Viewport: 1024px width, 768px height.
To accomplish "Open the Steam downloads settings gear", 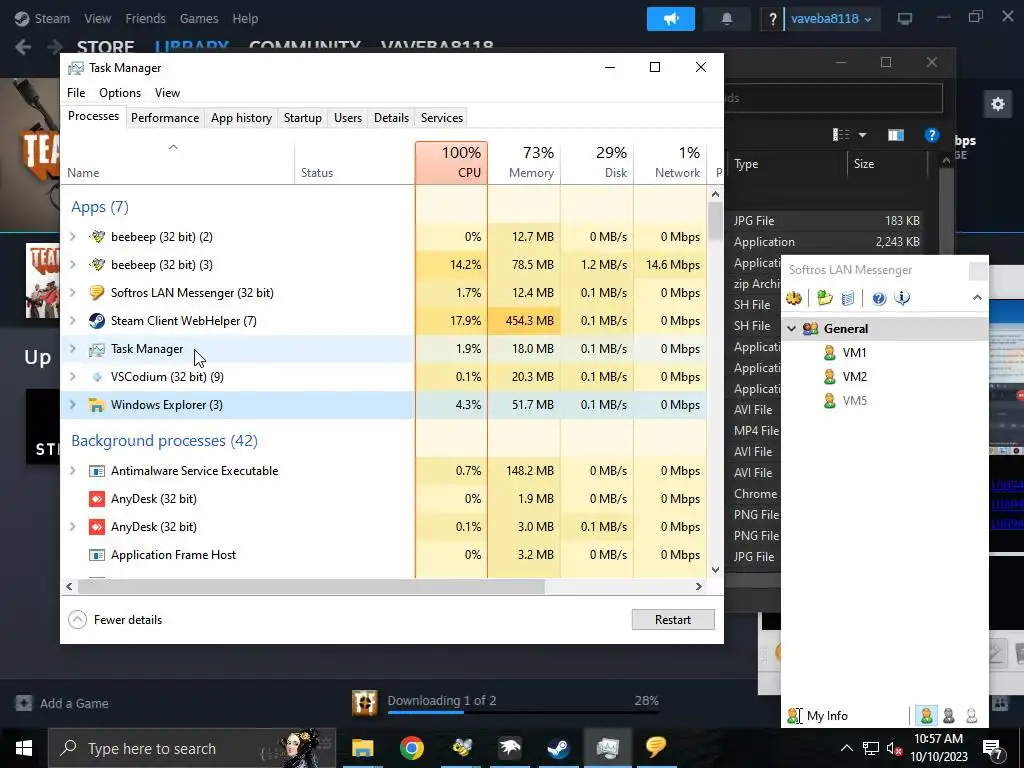I will click(x=997, y=104).
